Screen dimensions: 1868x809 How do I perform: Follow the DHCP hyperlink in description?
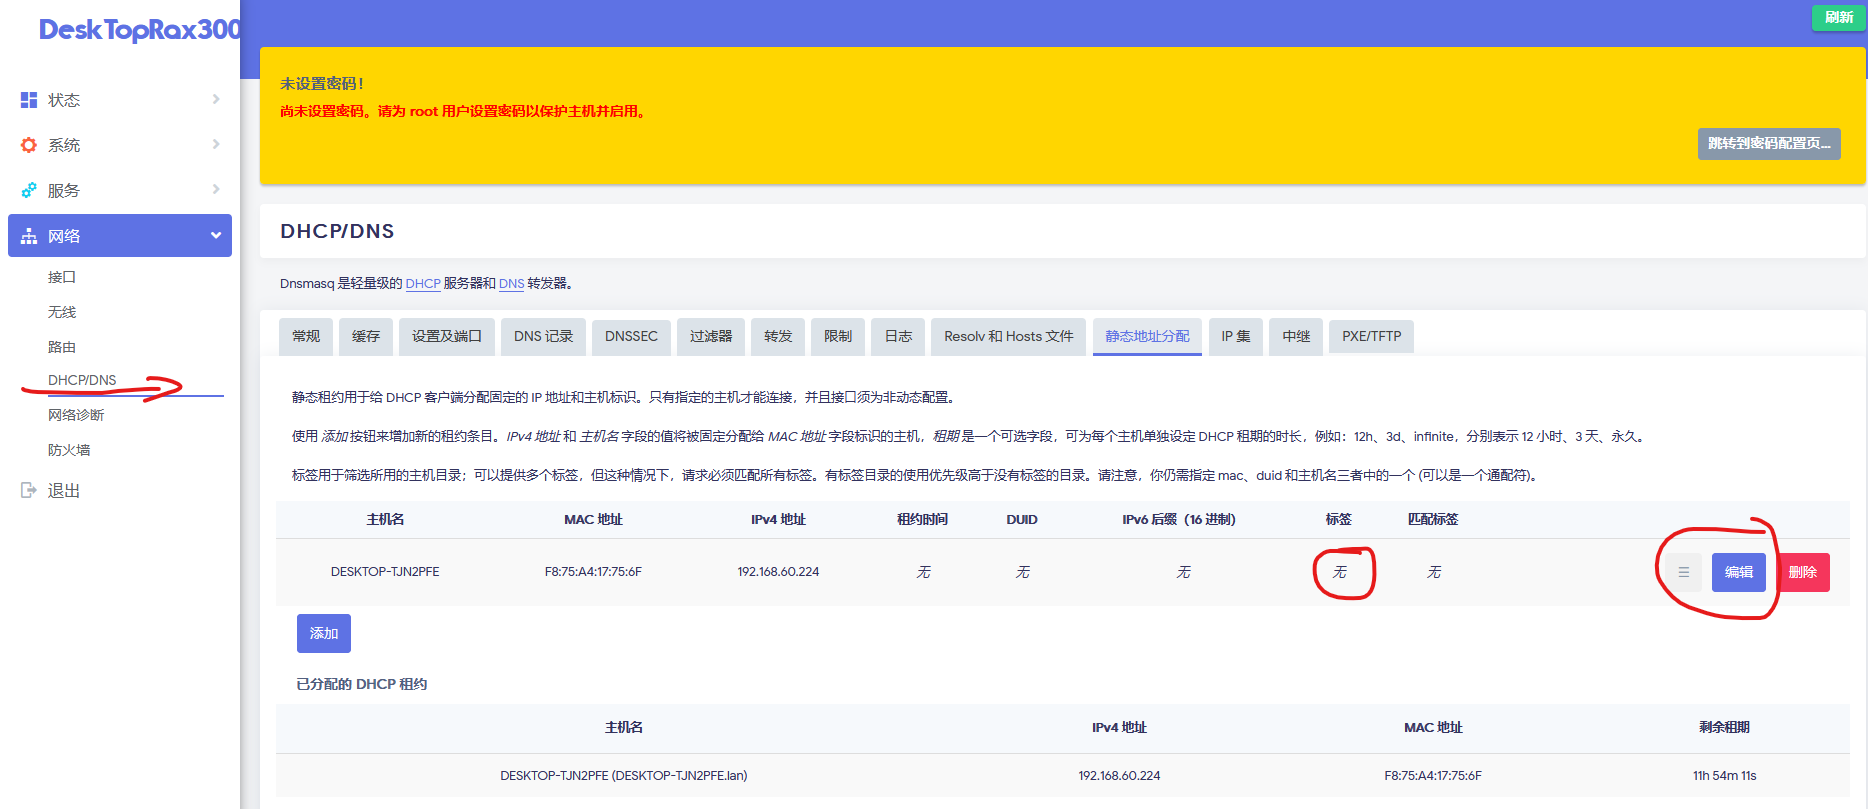(x=422, y=284)
